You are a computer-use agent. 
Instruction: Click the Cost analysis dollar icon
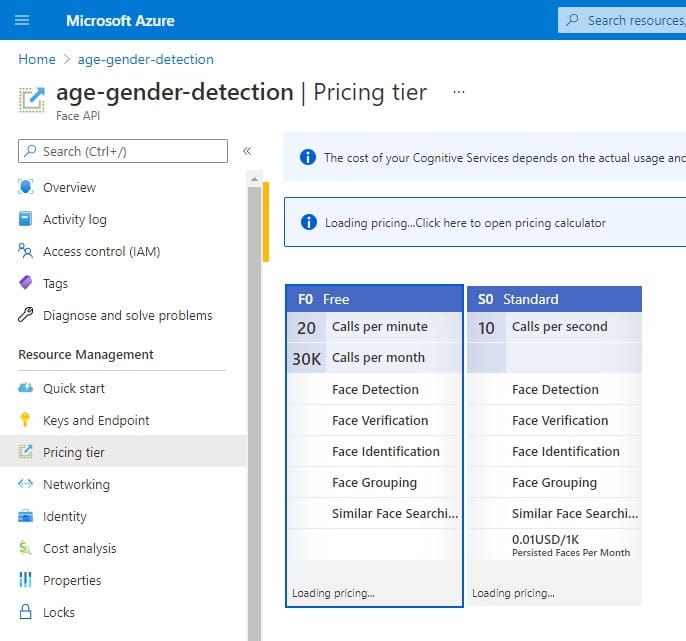pyautogui.click(x=25, y=548)
